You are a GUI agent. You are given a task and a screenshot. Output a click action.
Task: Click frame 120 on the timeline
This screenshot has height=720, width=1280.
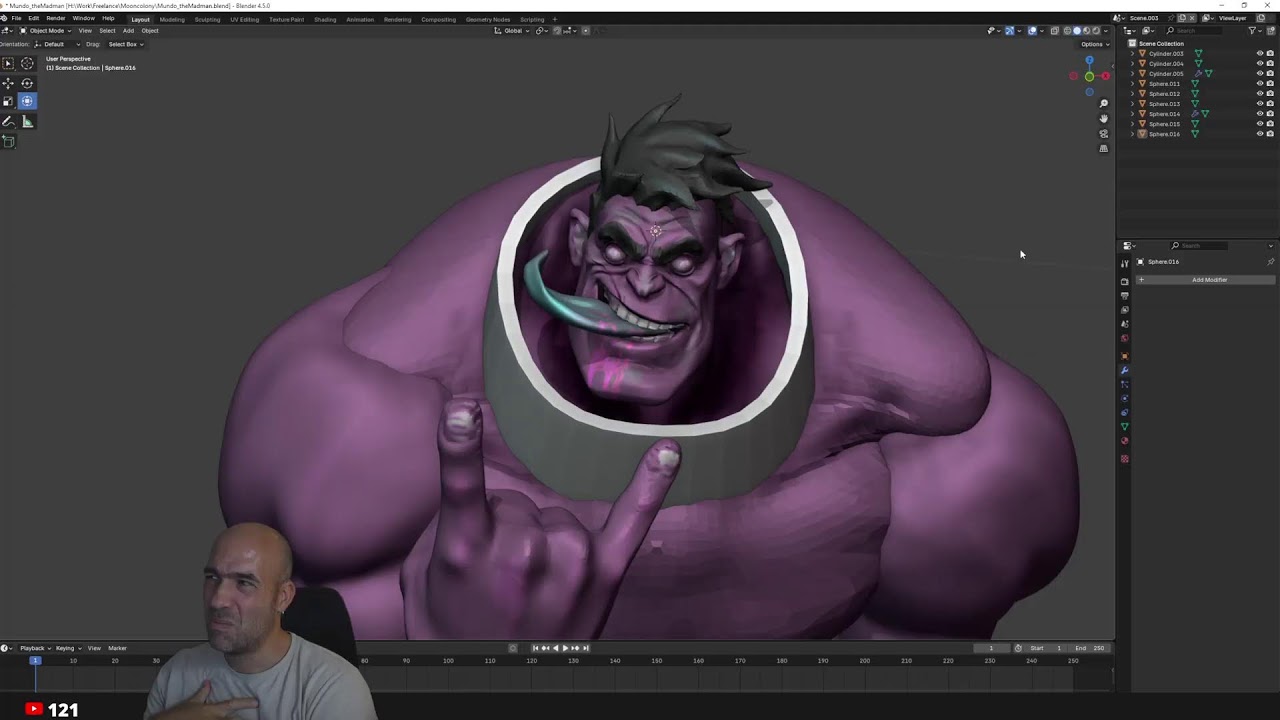pyautogui.click(x=531, y=661)
